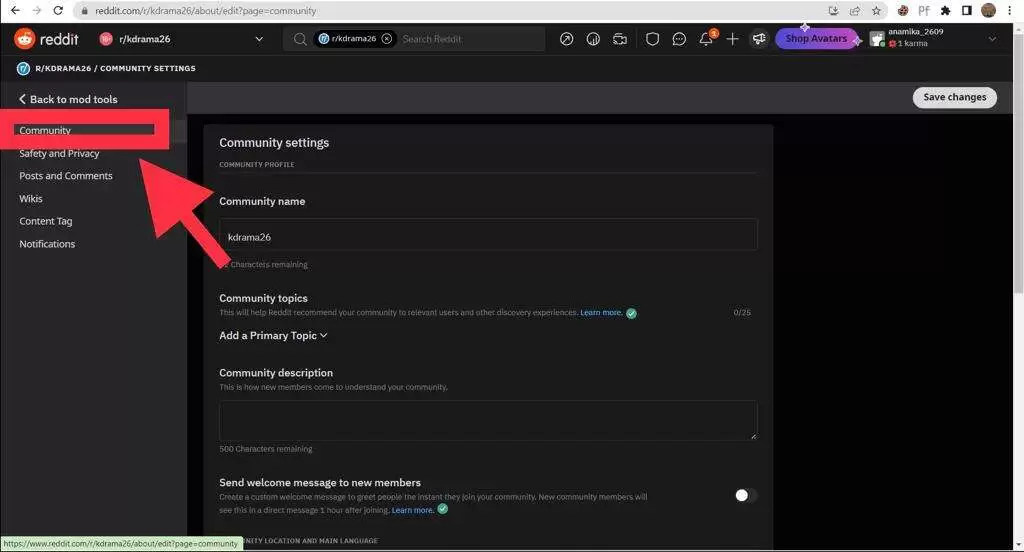Viewport: 1024px width, 552px height.
Task: Click browser back arrow
Action: pos(15,10)
